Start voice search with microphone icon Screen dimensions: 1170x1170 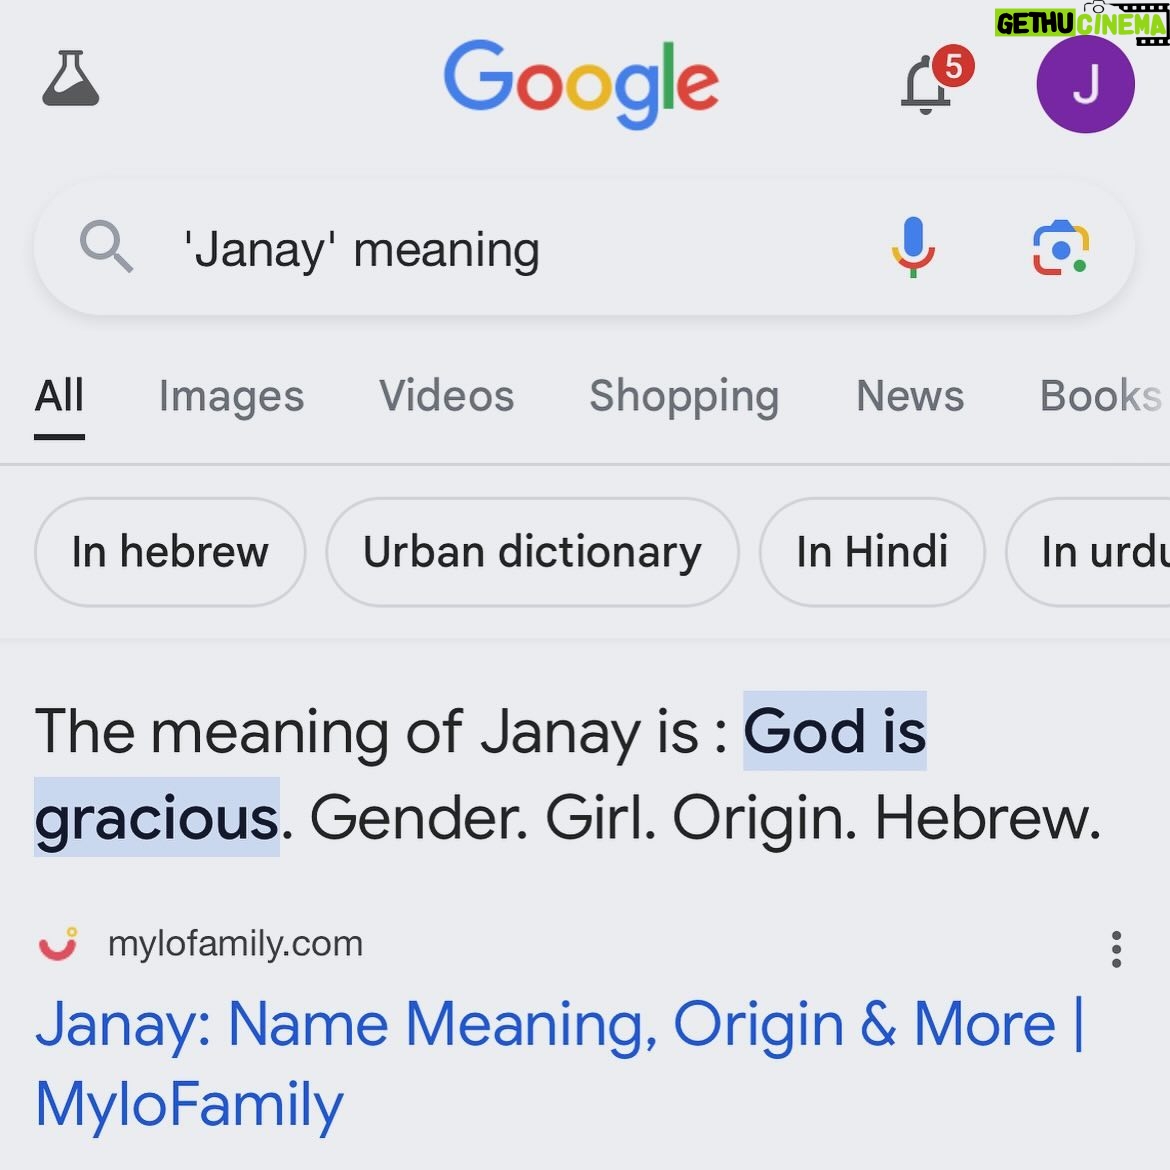pos(913,247)
